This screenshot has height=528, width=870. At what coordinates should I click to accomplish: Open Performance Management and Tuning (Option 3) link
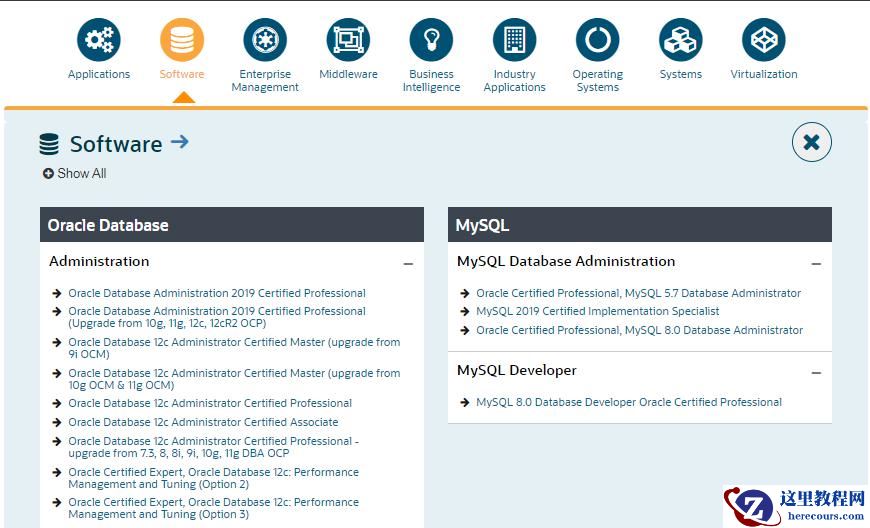tap(214, 508)
